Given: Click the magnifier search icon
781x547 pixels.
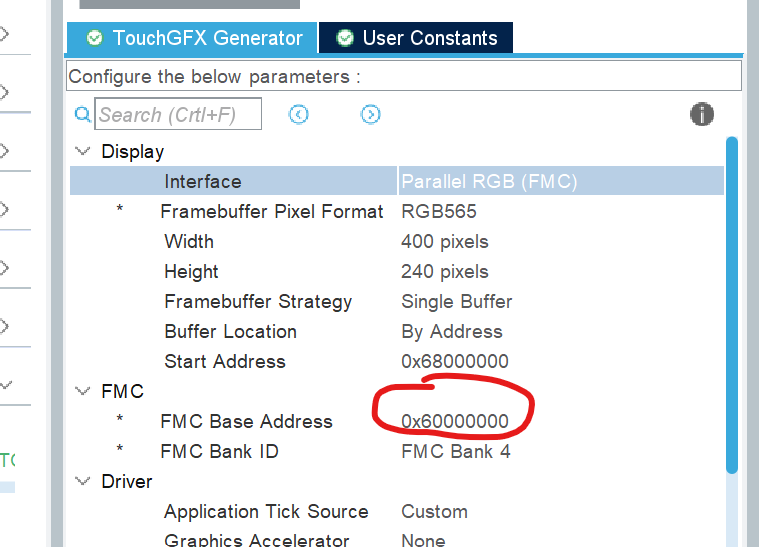Looking at the screenshot, I should click(x=82, y=115).
